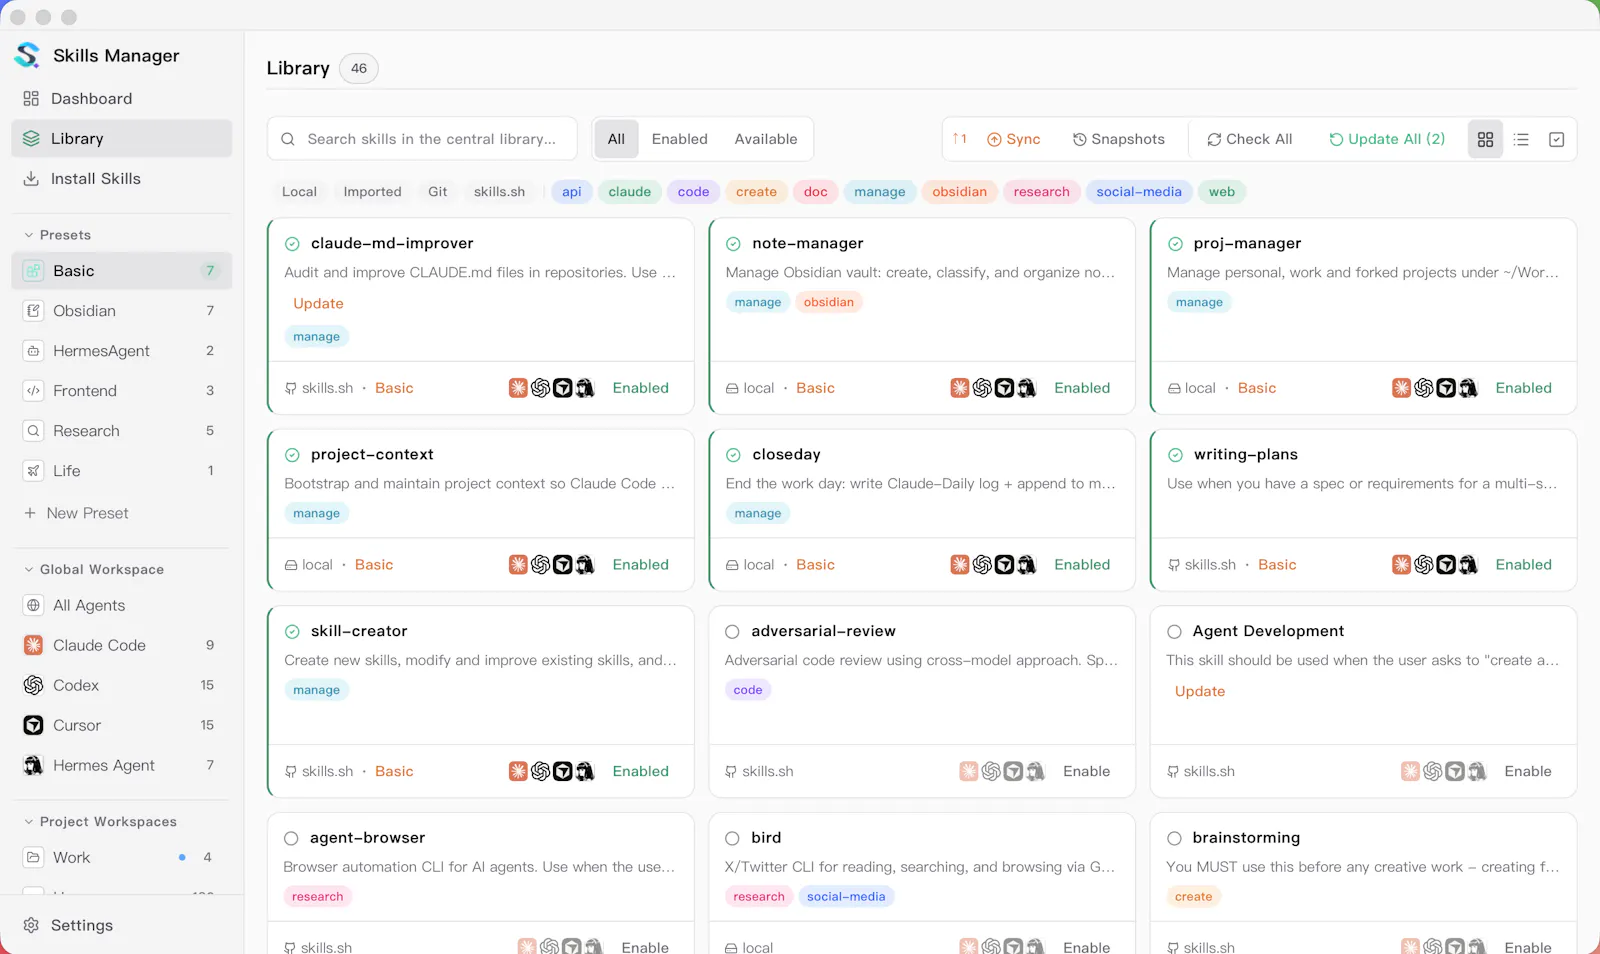The image size is (1600, 954).
Task: Toggle Hermes agent icon on closeday card
Action: 1026,565
